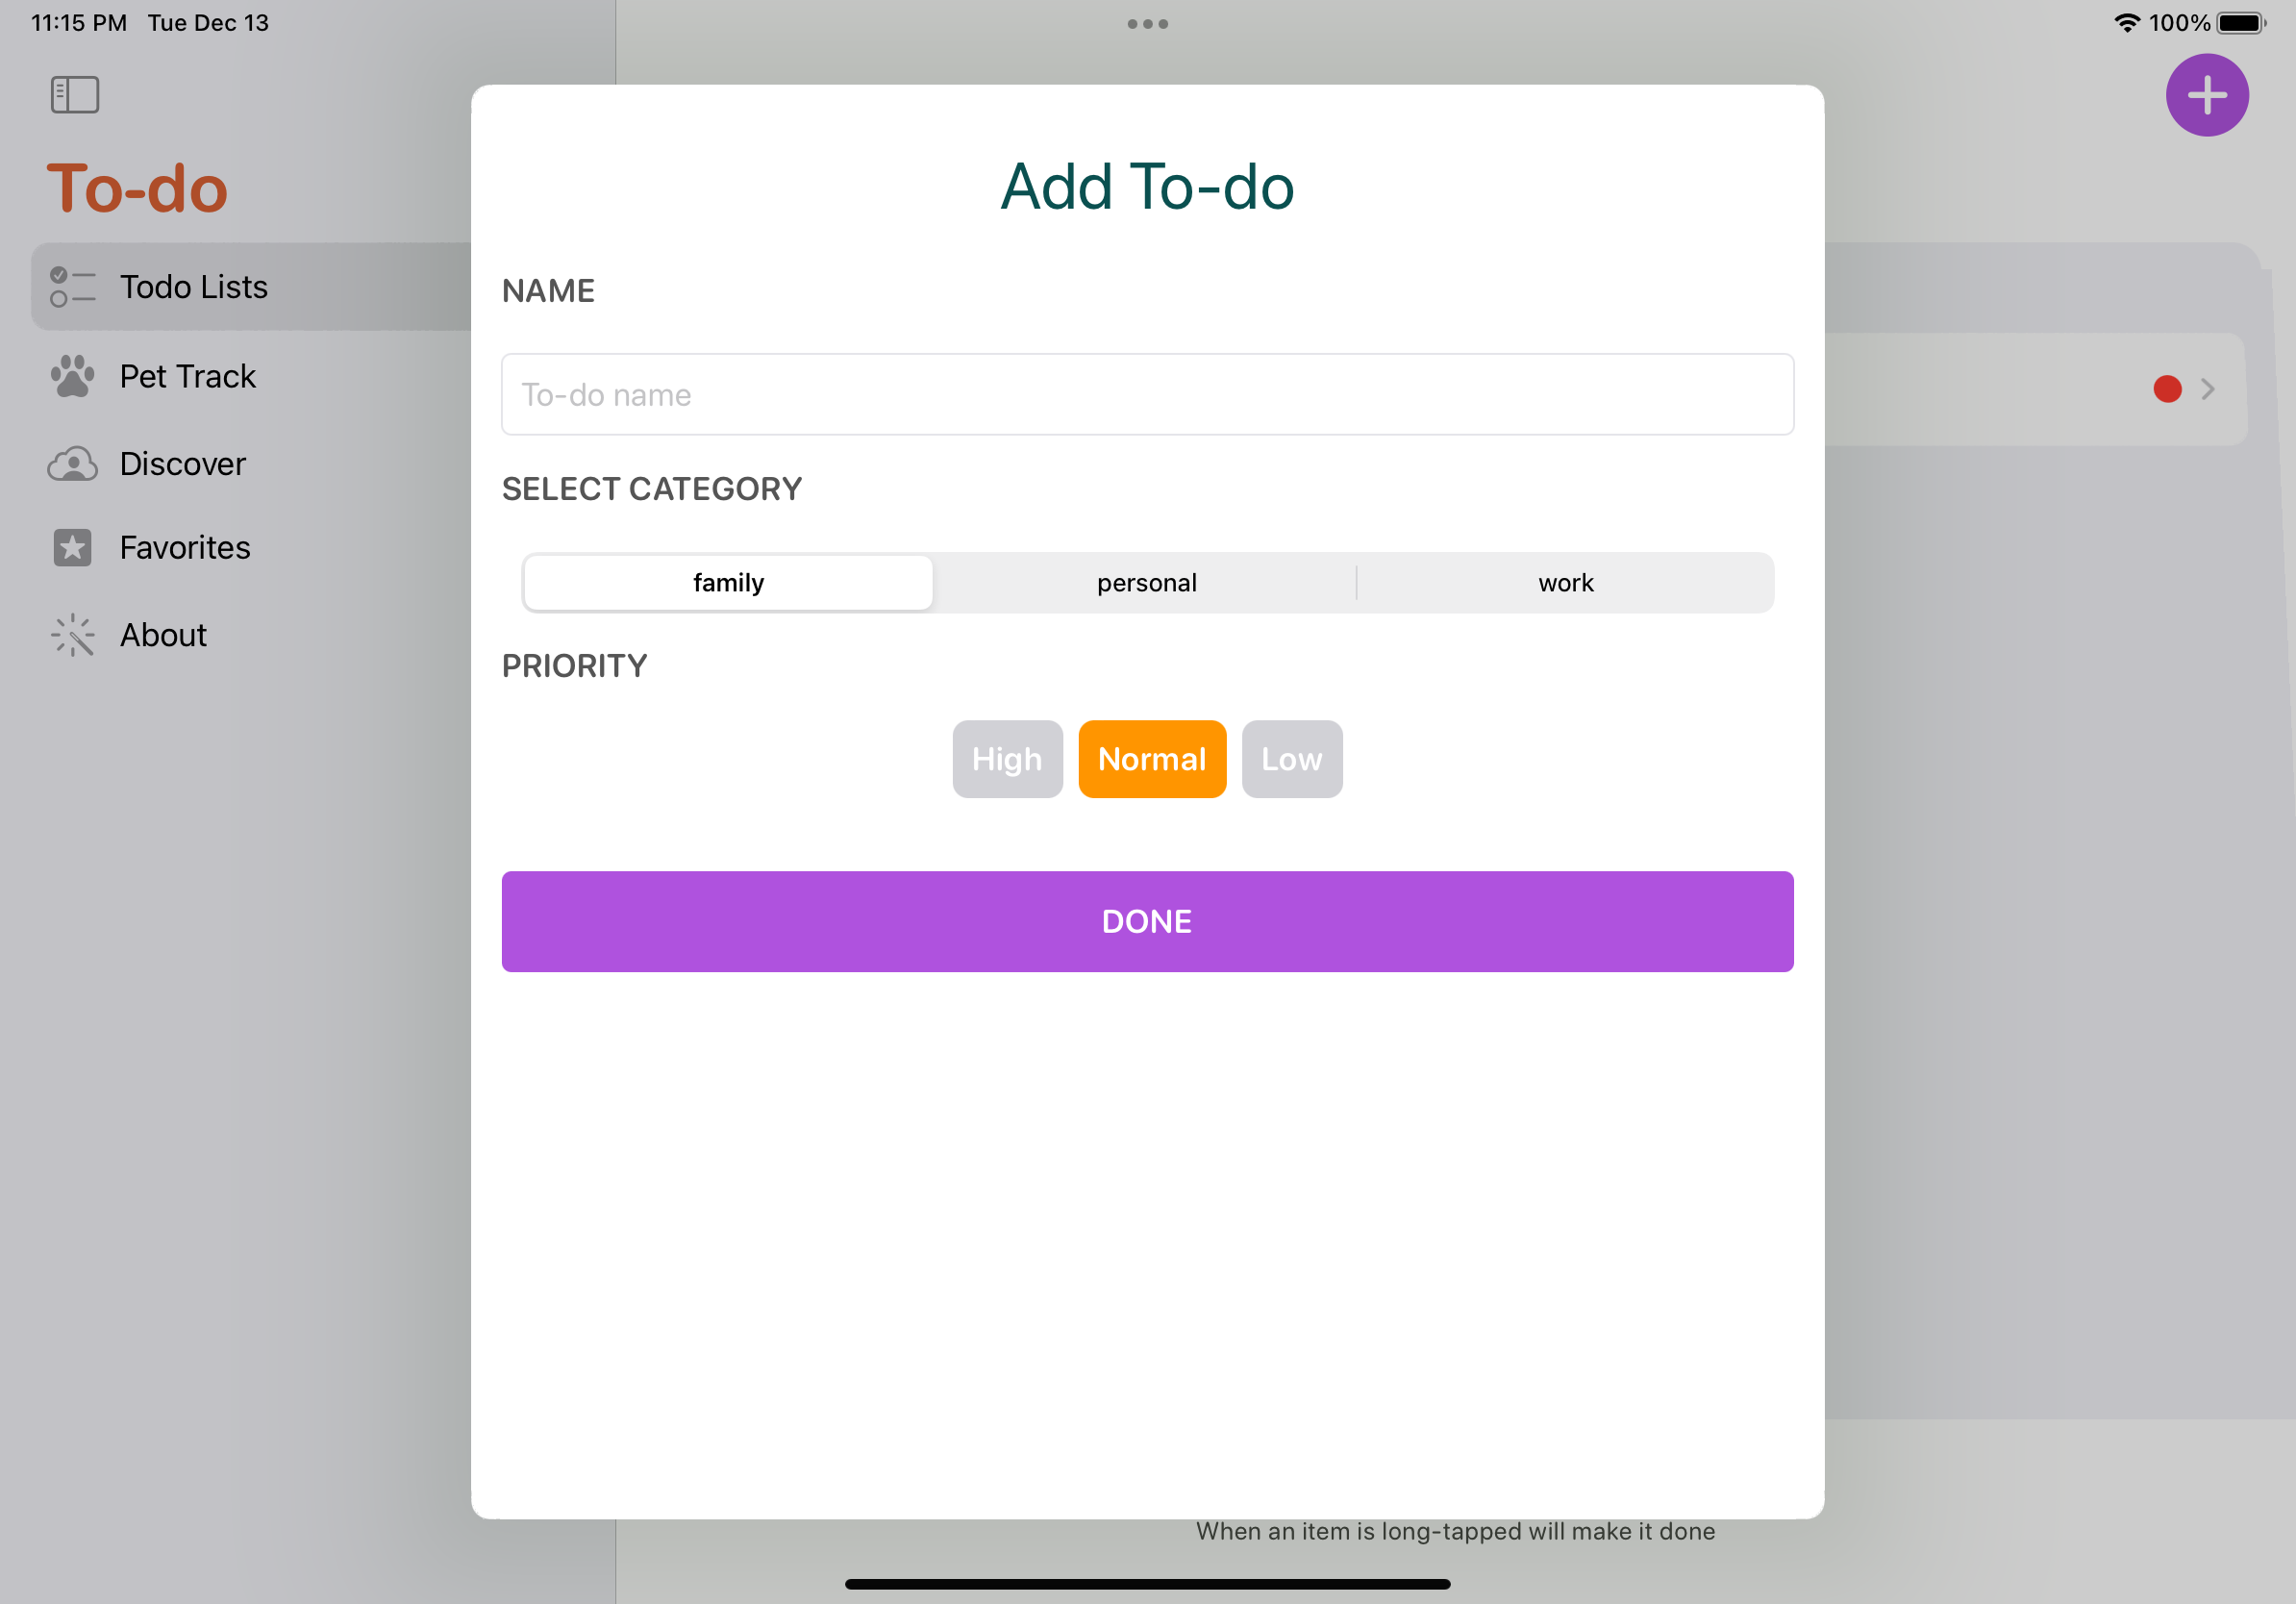Image resolution: width=2296 pixels, height=1604 pixels.
Task: Select the About section icon
Action: (x=71, y=634)
